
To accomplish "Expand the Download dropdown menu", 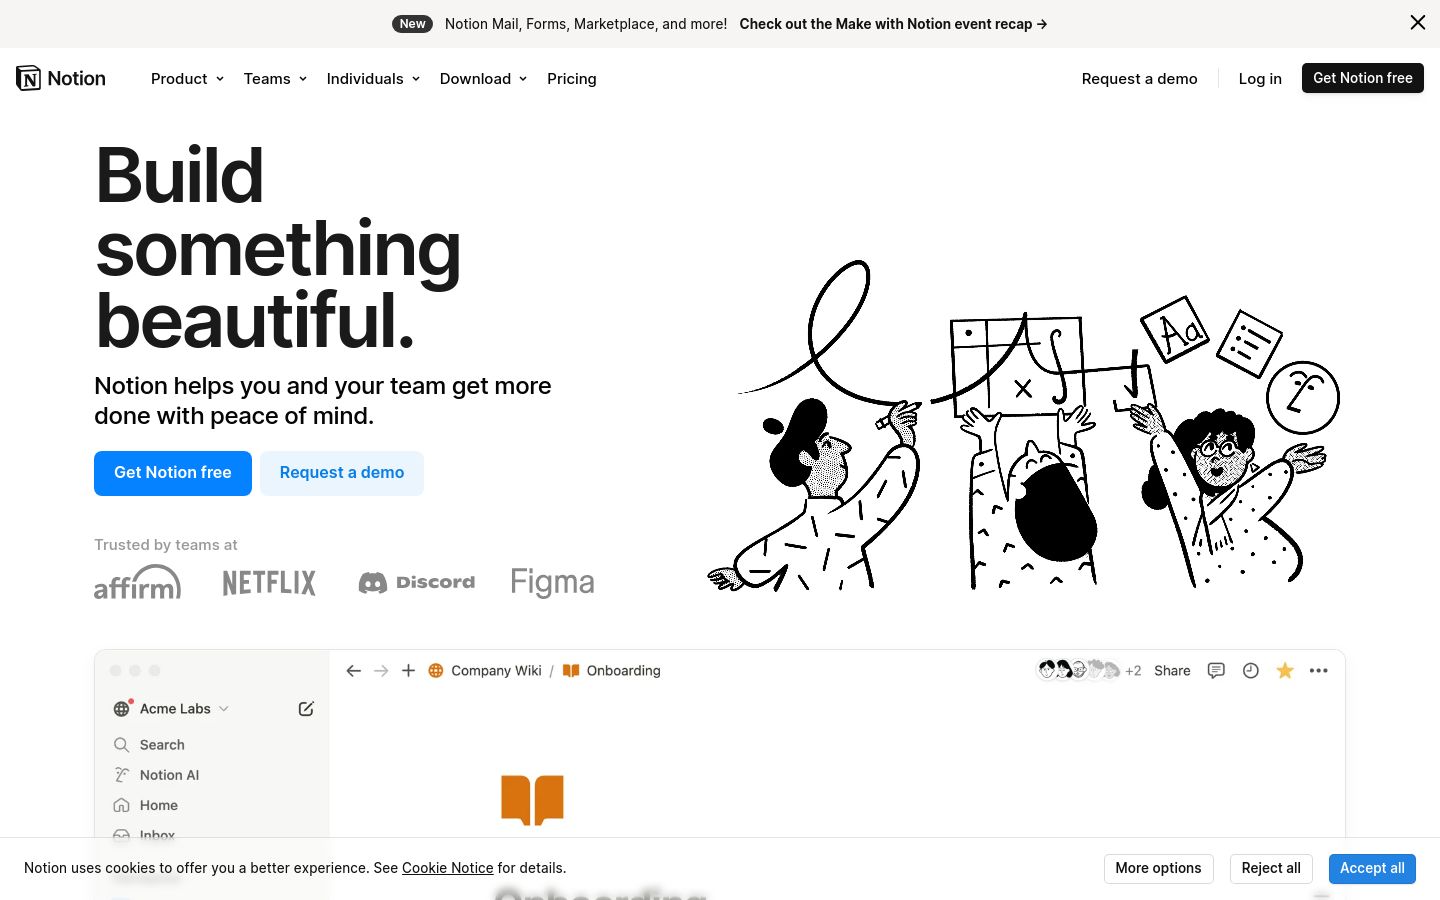I will tap(483, 79).
